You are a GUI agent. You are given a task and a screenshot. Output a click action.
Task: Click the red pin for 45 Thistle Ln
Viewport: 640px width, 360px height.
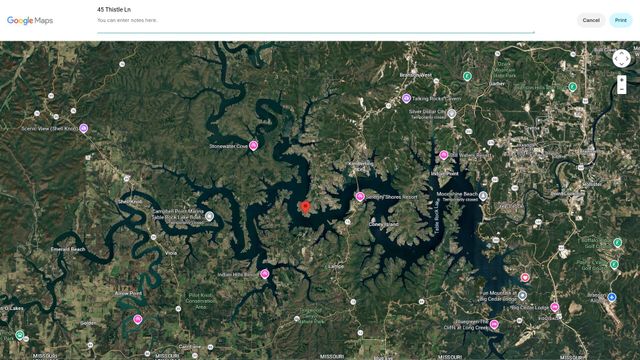[305, 207]
